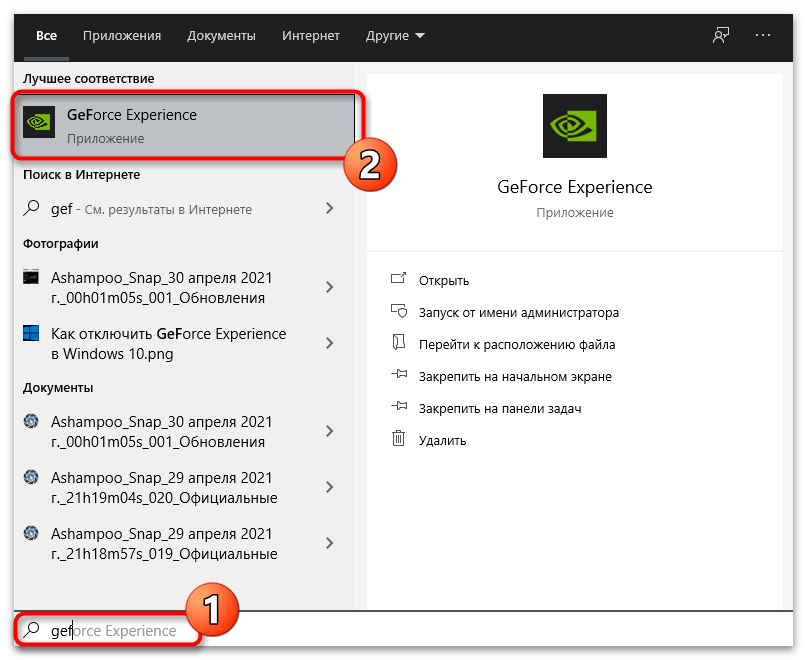Click the Windows image icon of the PNG result
Screen dimensions: 807x660
coord(31,334)
